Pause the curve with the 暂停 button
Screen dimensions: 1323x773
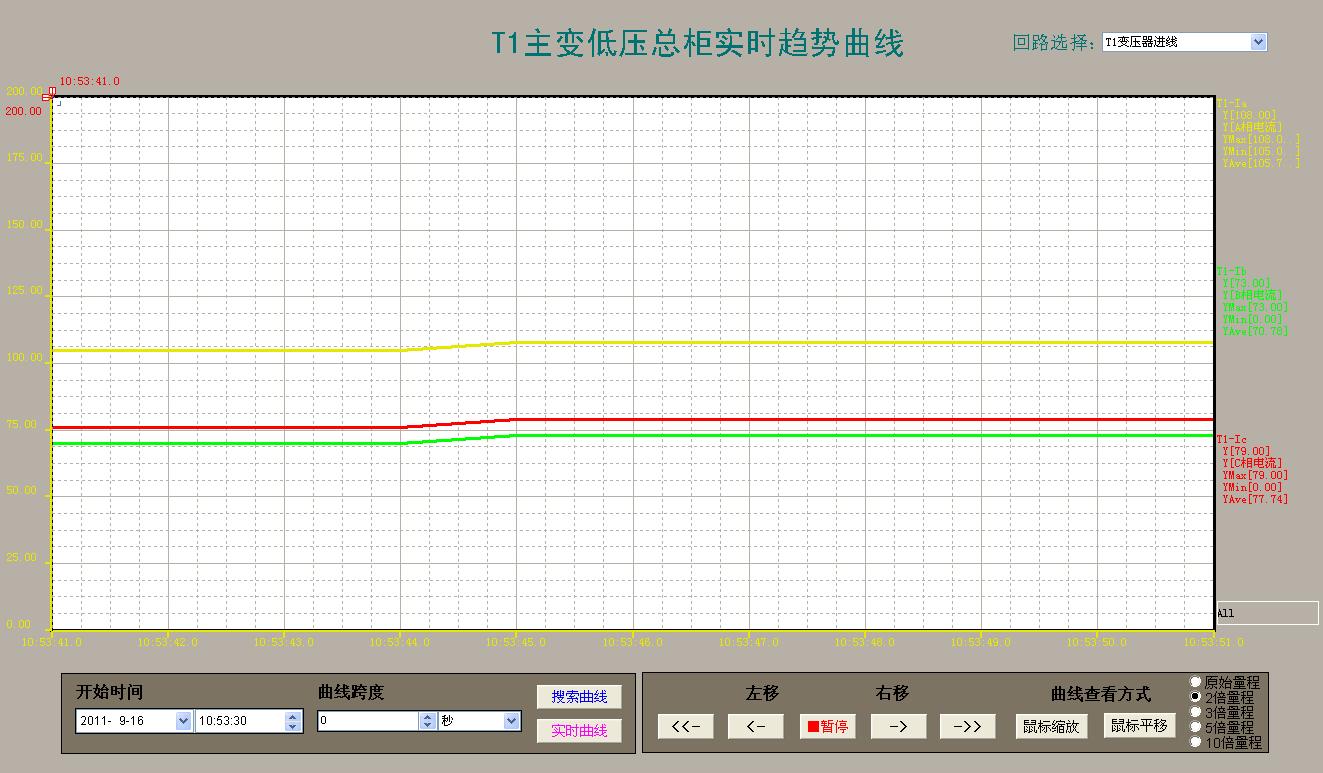click(827, 727)
